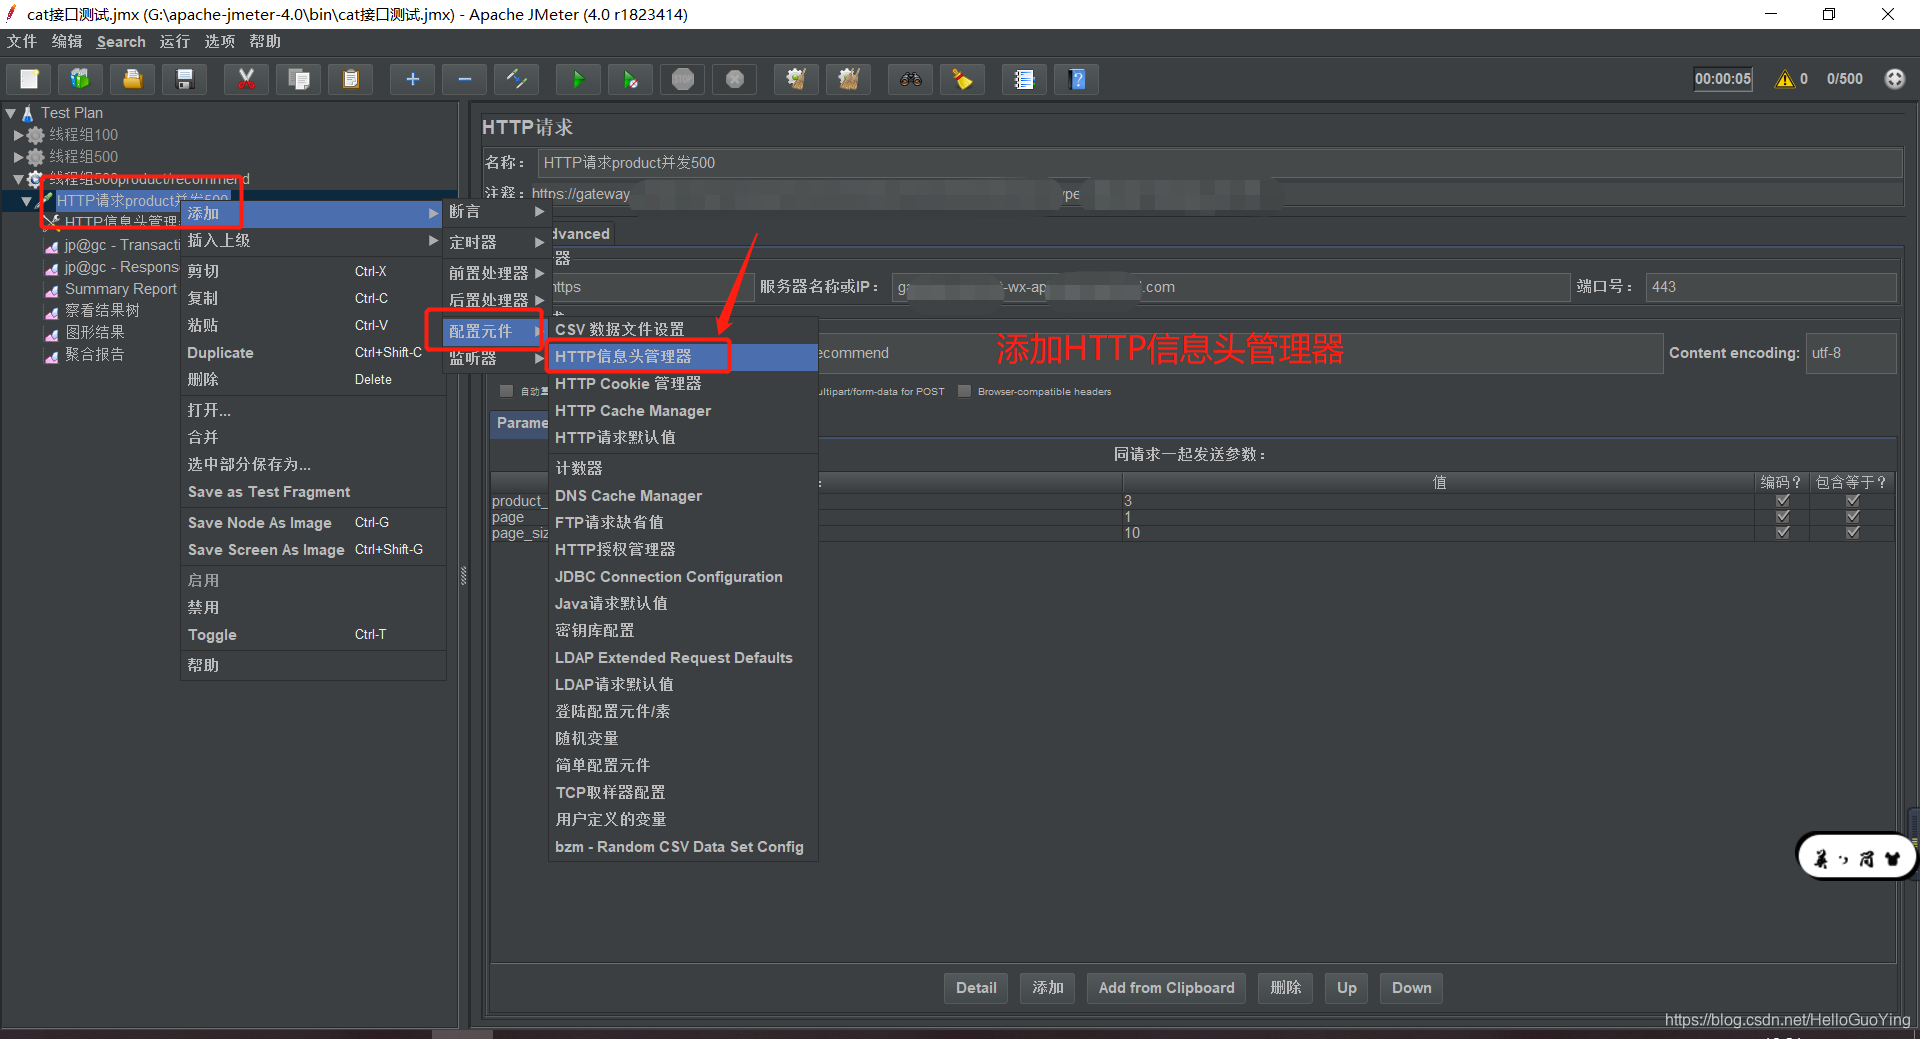Collapse 线程组500product/recommend node
This screenshot has width=1920, height=1039.
click(18, 179)
